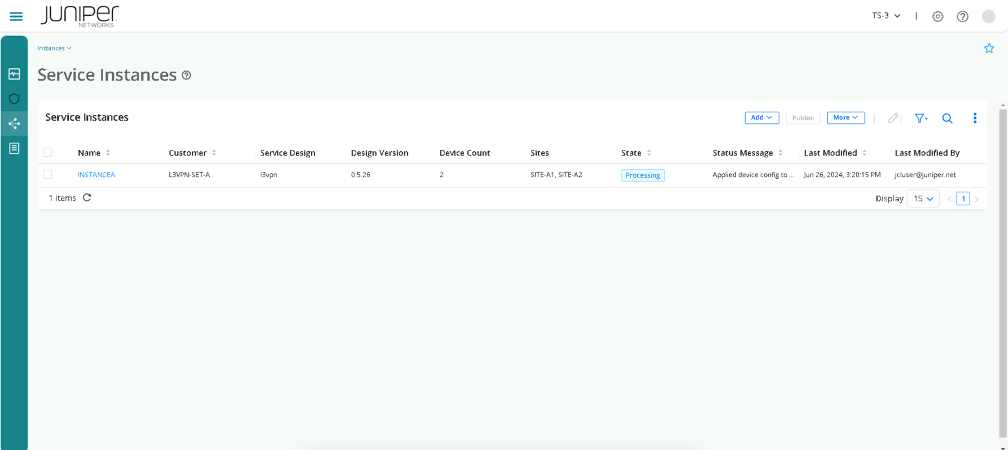The image size is (1008, 450).
Task: Click the Jun 26, 2024 last modified cell
Action: pyautogui.click(x=842, y=175)
